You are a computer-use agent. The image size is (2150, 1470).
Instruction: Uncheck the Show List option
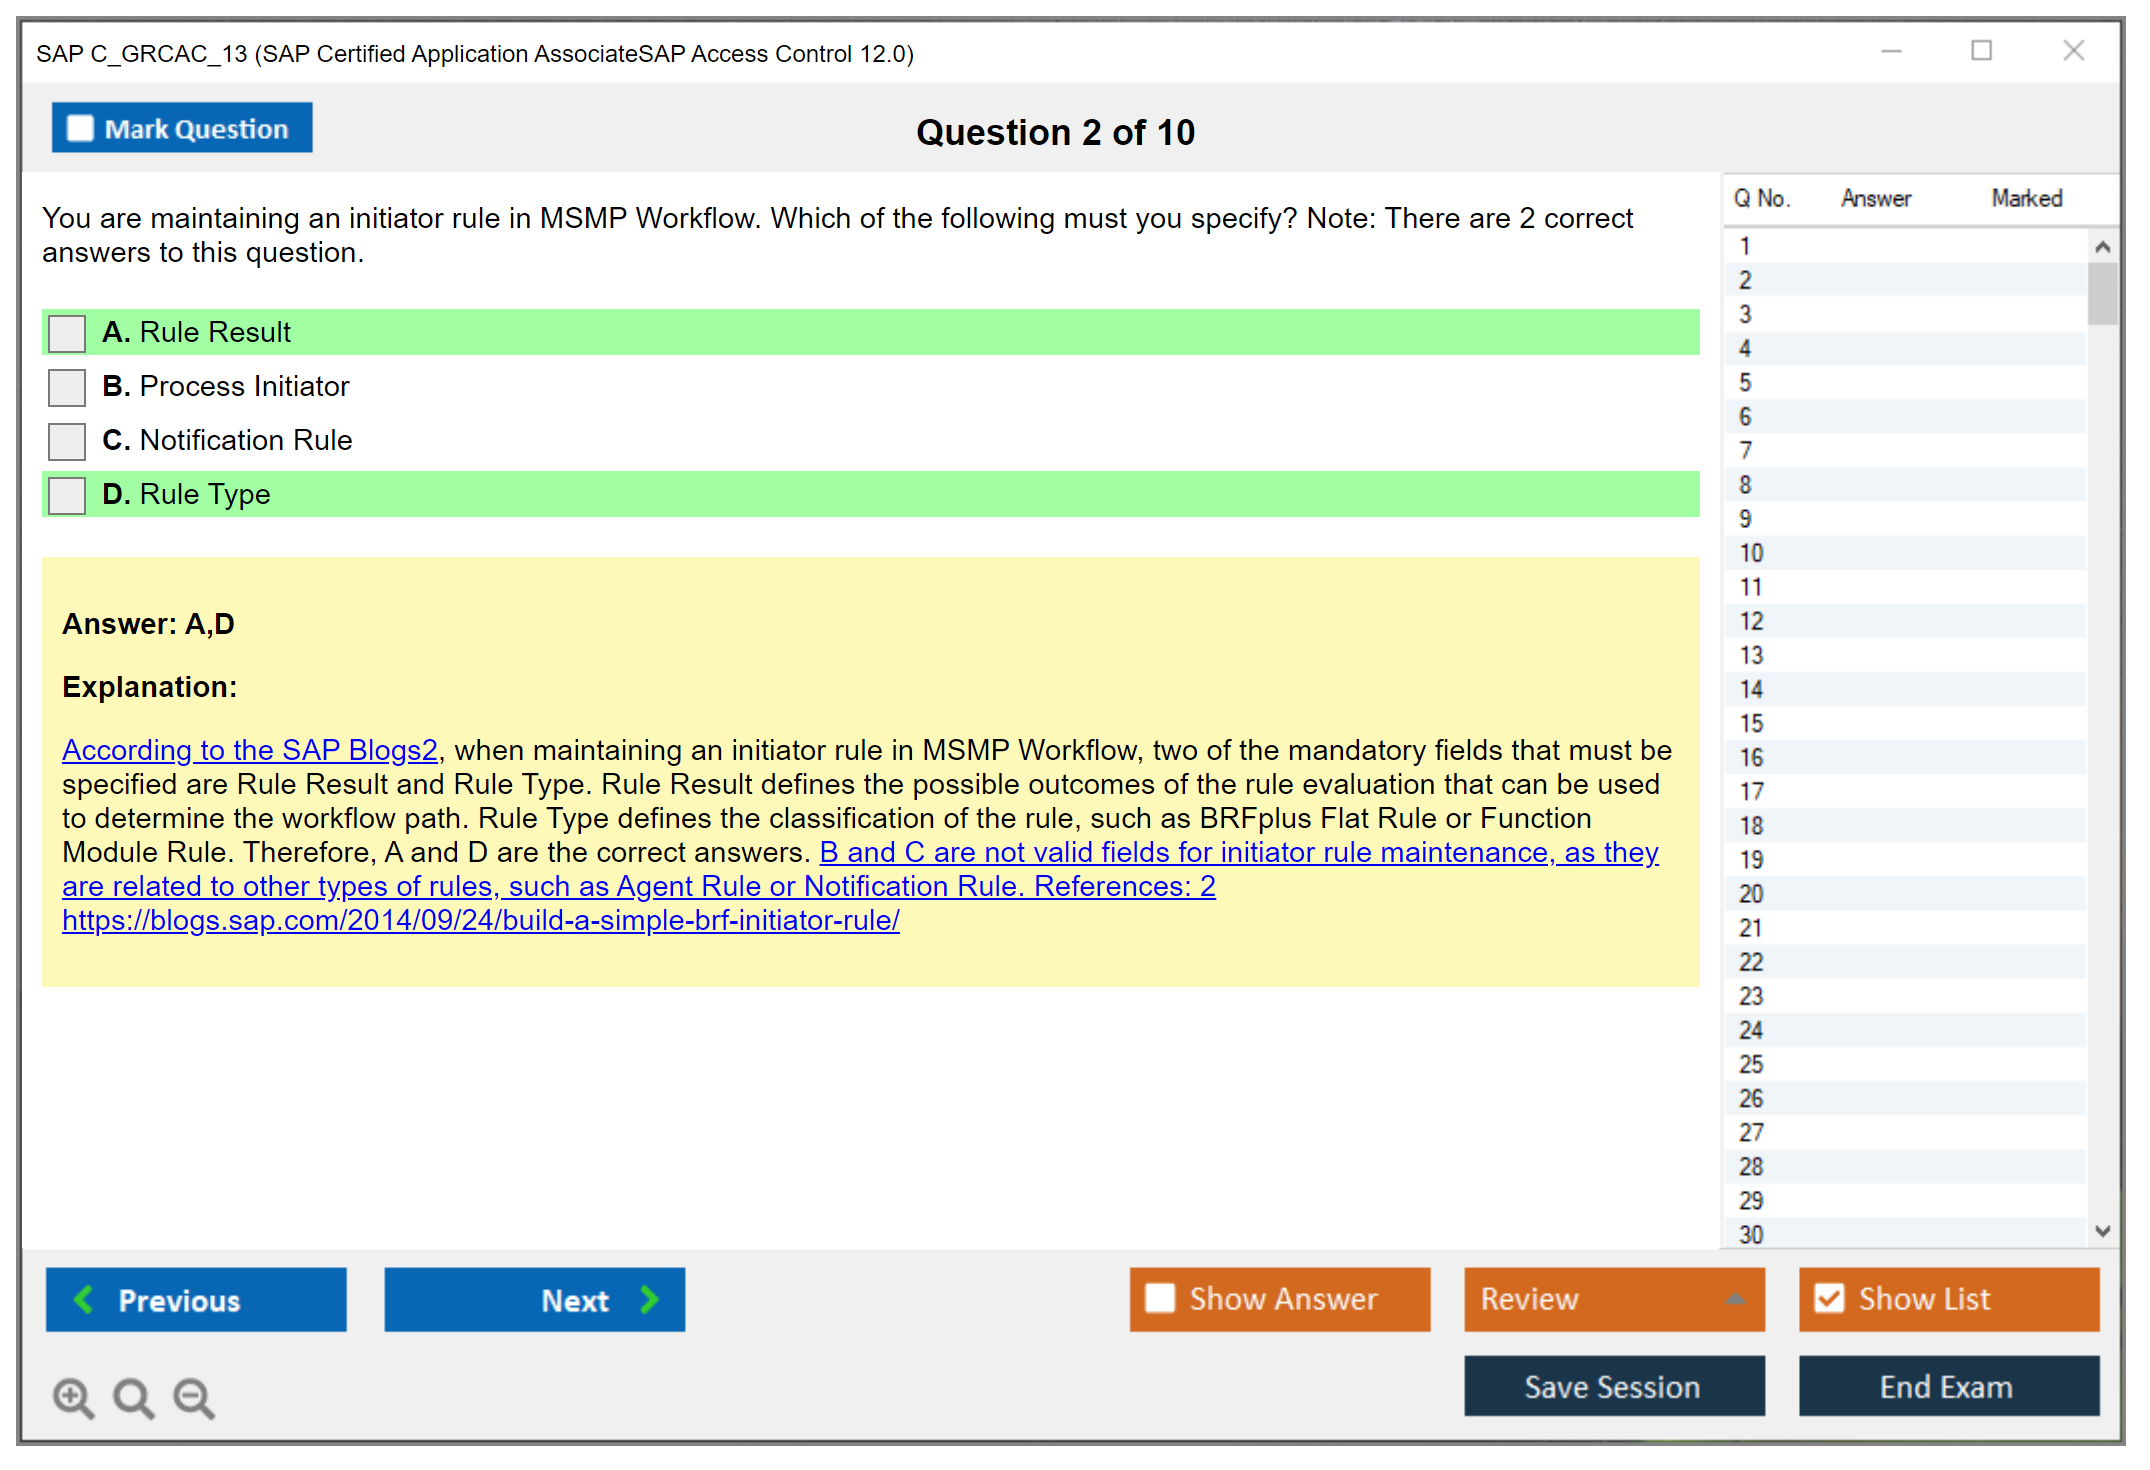tap(1829, 1298)
